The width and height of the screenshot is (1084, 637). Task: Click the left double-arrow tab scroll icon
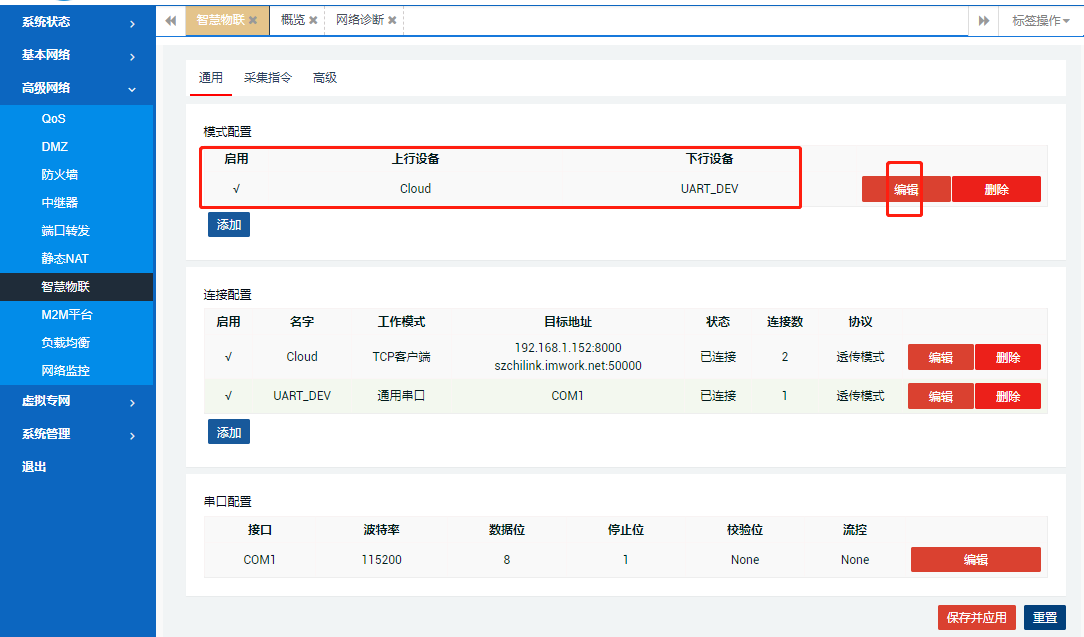170,19
